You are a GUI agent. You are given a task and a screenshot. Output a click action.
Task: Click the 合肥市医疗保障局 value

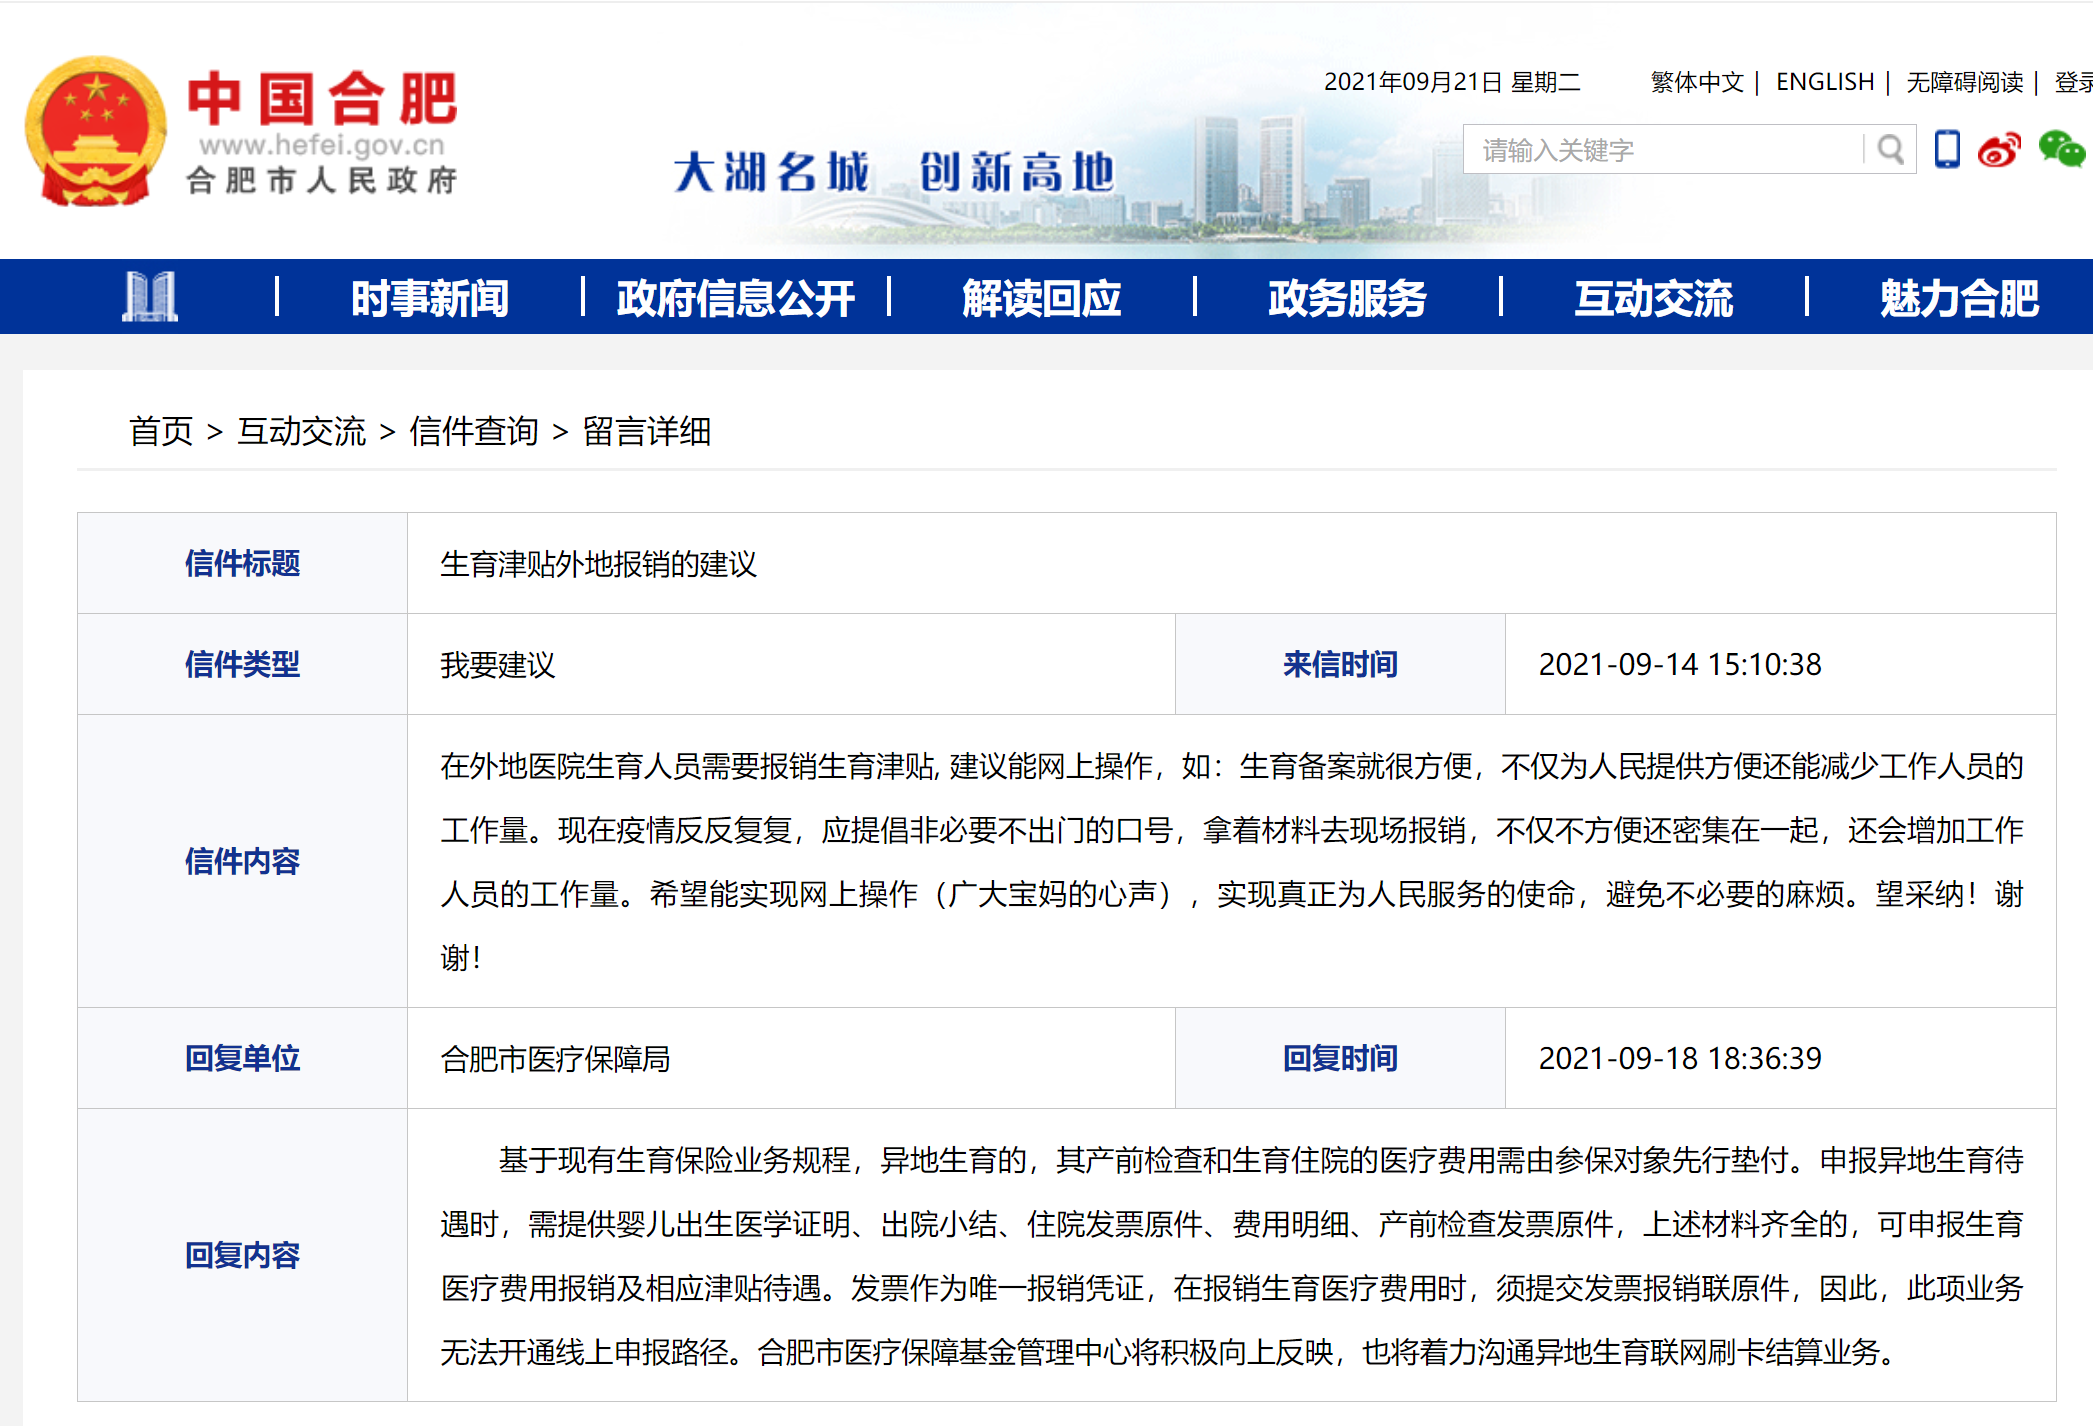pos(555,1059)
